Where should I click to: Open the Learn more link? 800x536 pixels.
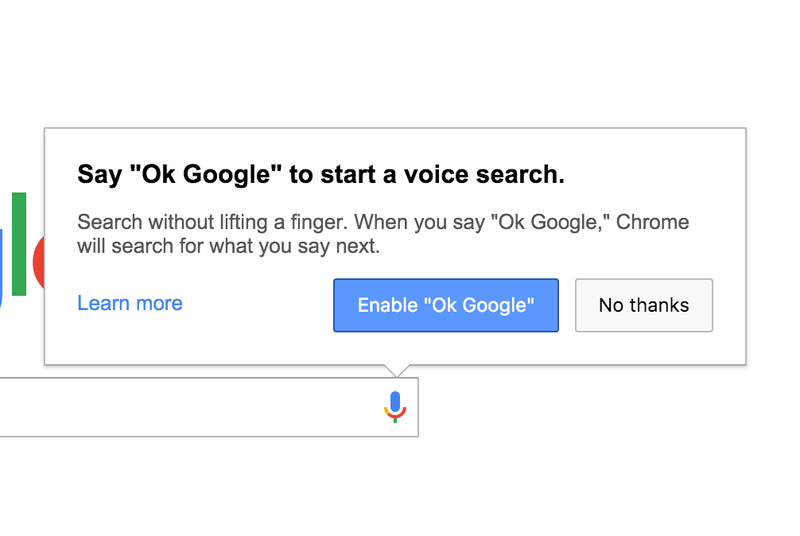pyautogui.click(x=130, y=303)
